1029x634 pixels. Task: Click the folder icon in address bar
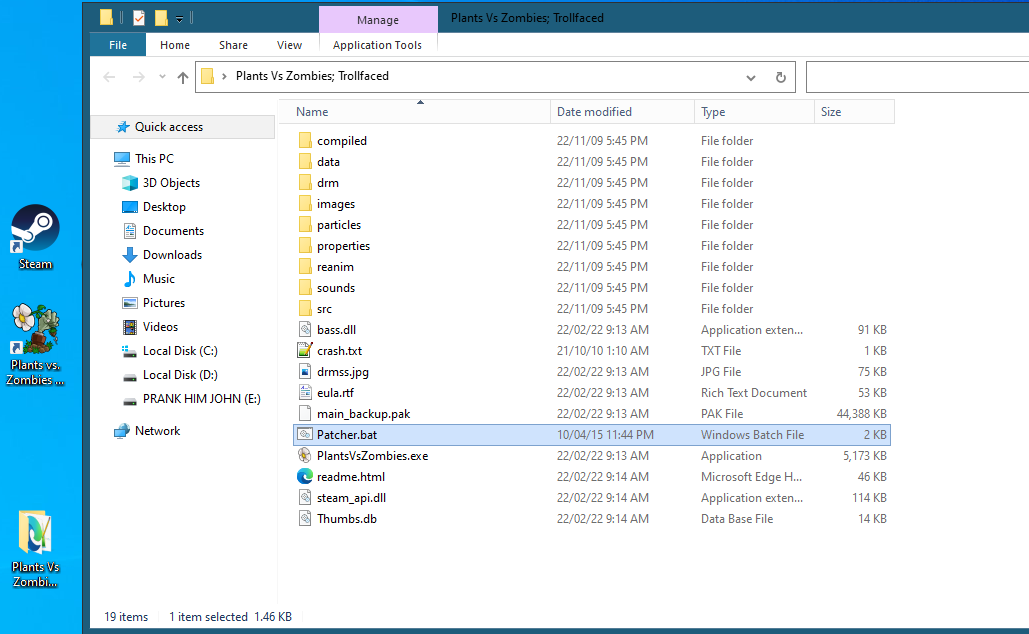pyautogui.click(x=207, y=76)
